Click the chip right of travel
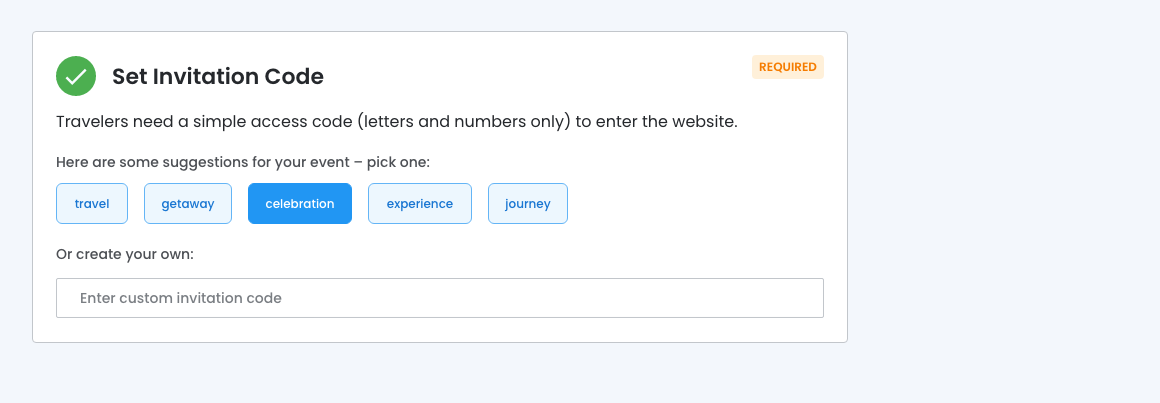 (188, 203)
